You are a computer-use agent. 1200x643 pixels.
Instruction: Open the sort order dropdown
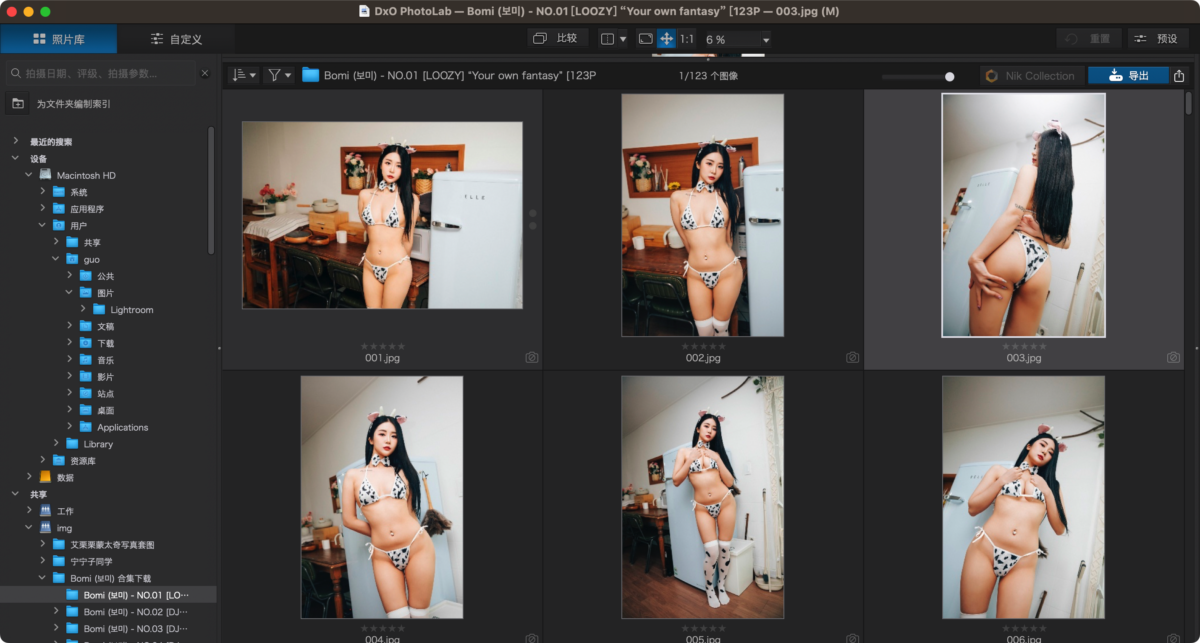coord(243,75)
